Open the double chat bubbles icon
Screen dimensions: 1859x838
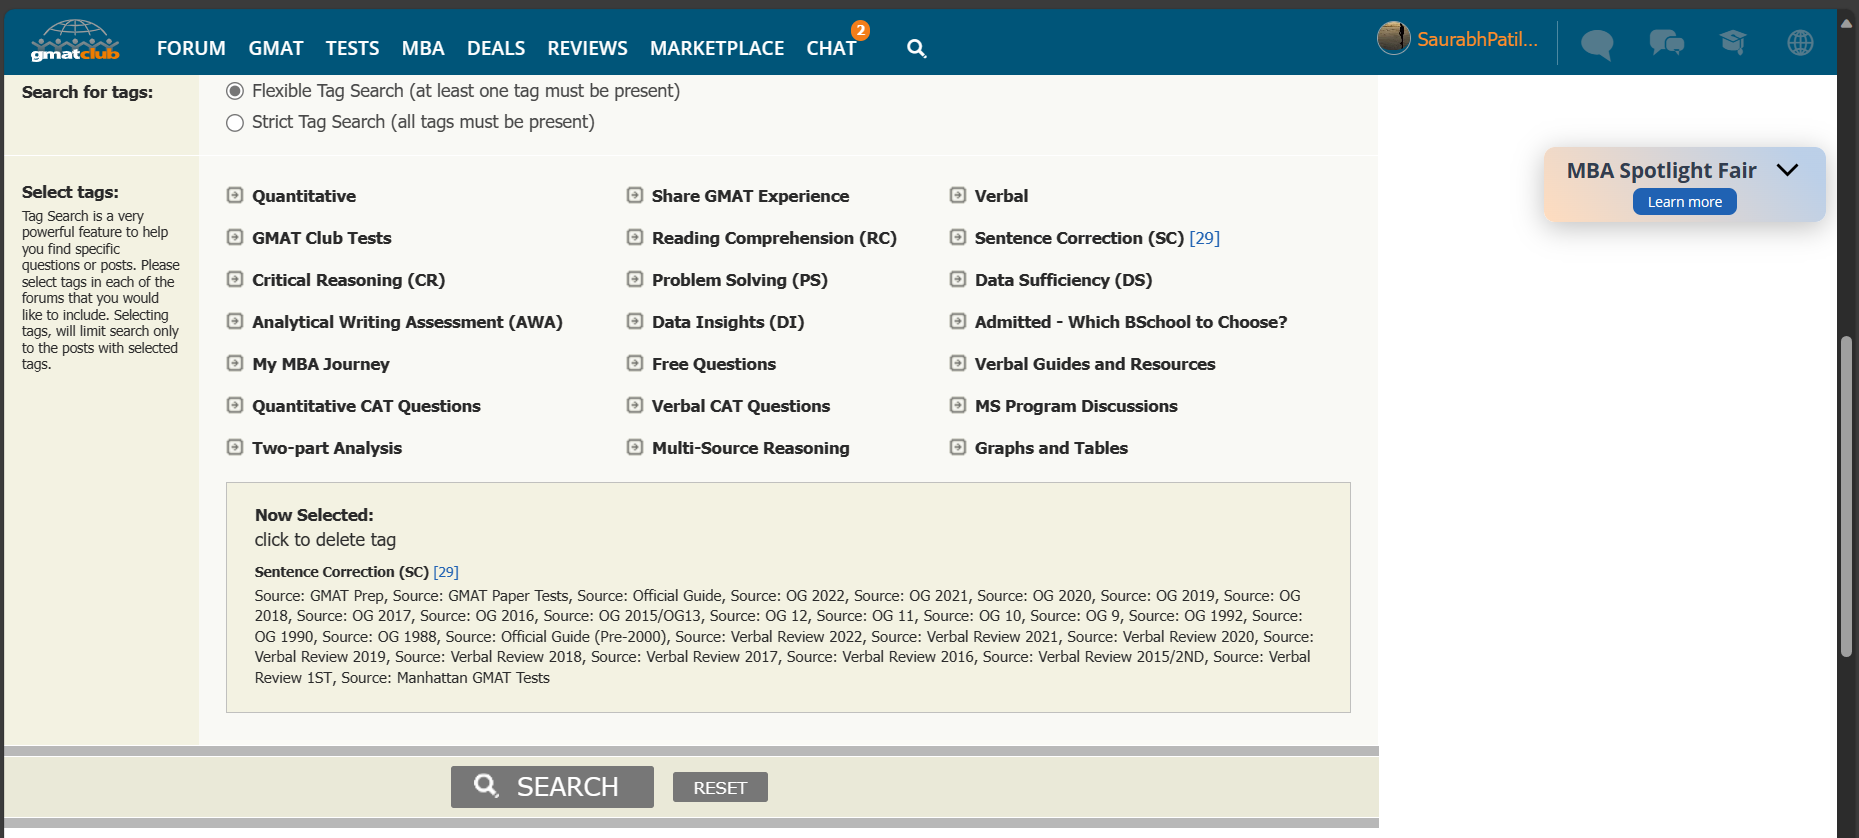1666,43
